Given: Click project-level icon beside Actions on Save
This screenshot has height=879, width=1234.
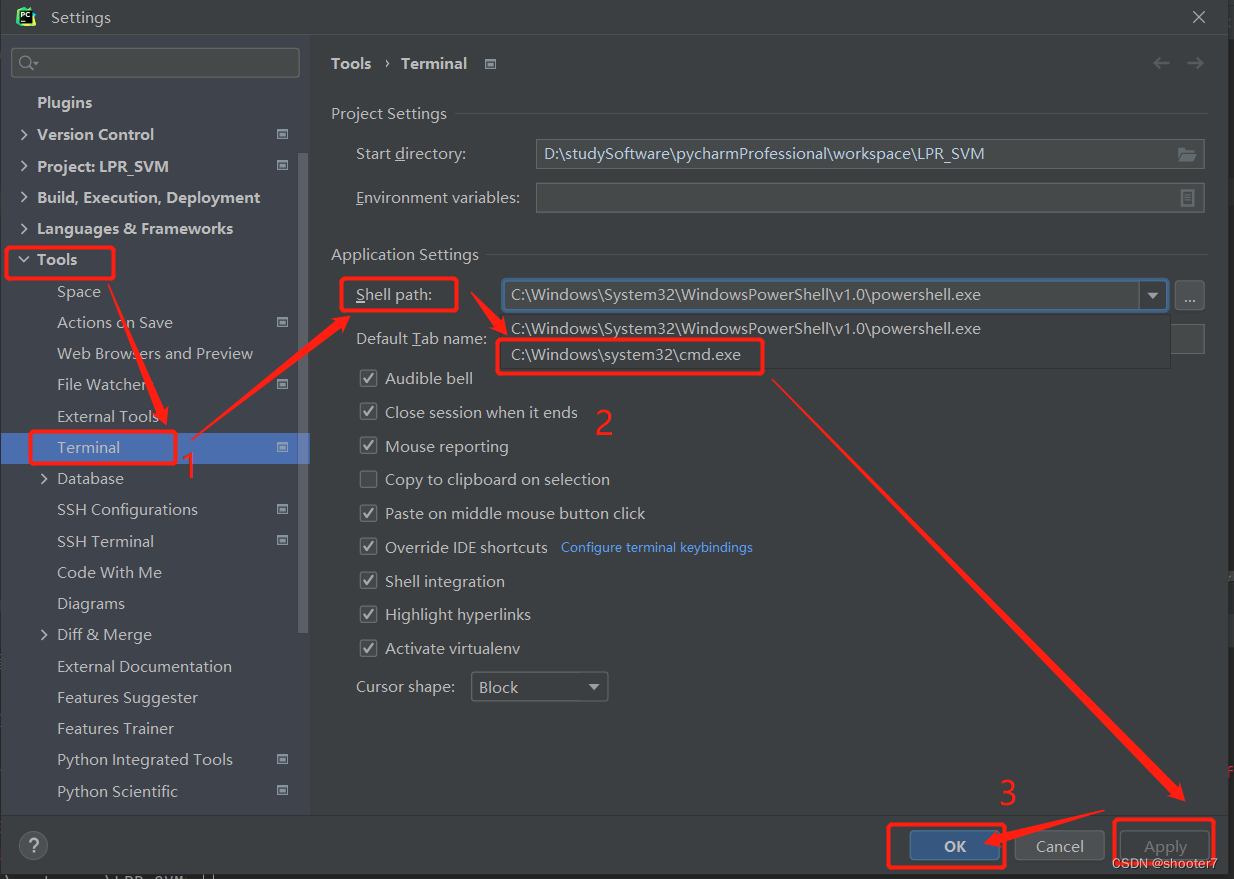Looking at the screenshot, I should pos(283,323).
